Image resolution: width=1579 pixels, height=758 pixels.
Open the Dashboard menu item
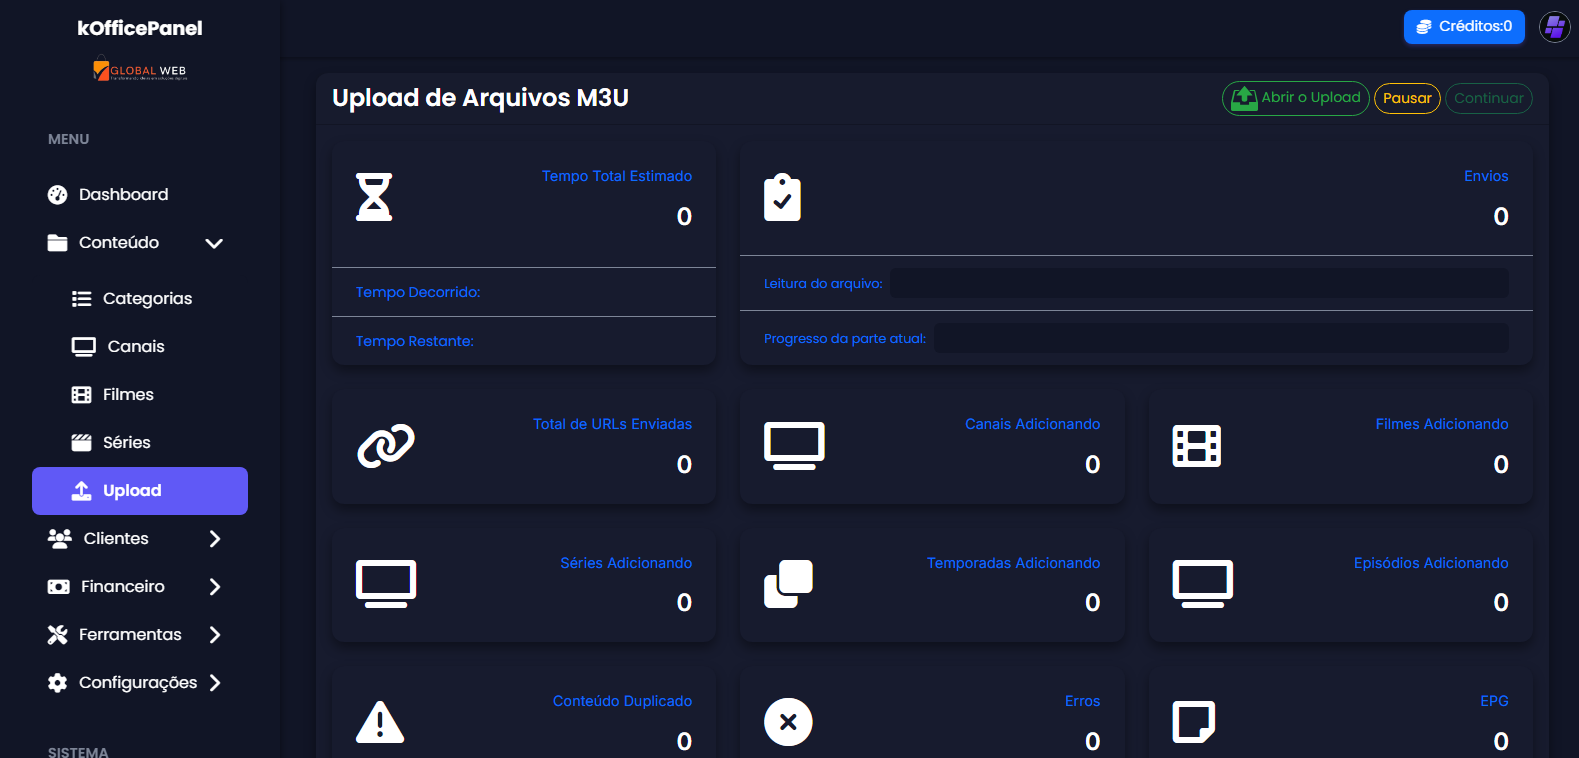123,195
